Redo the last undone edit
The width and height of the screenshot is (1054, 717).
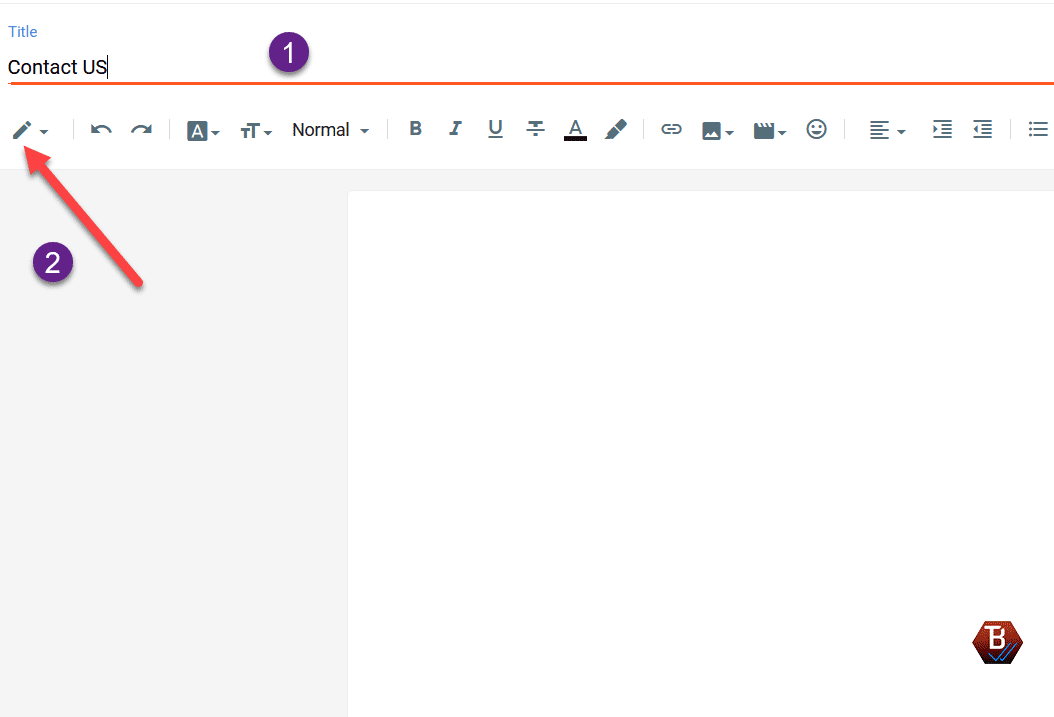(141, 130)
